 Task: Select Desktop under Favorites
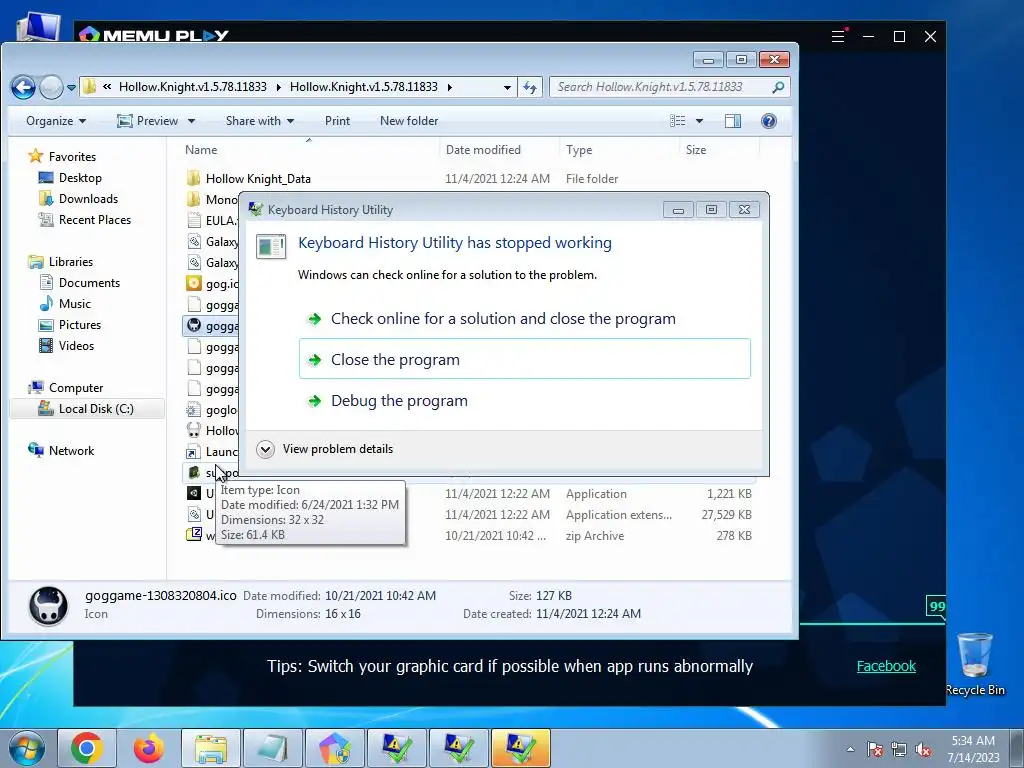coord(80,178)
